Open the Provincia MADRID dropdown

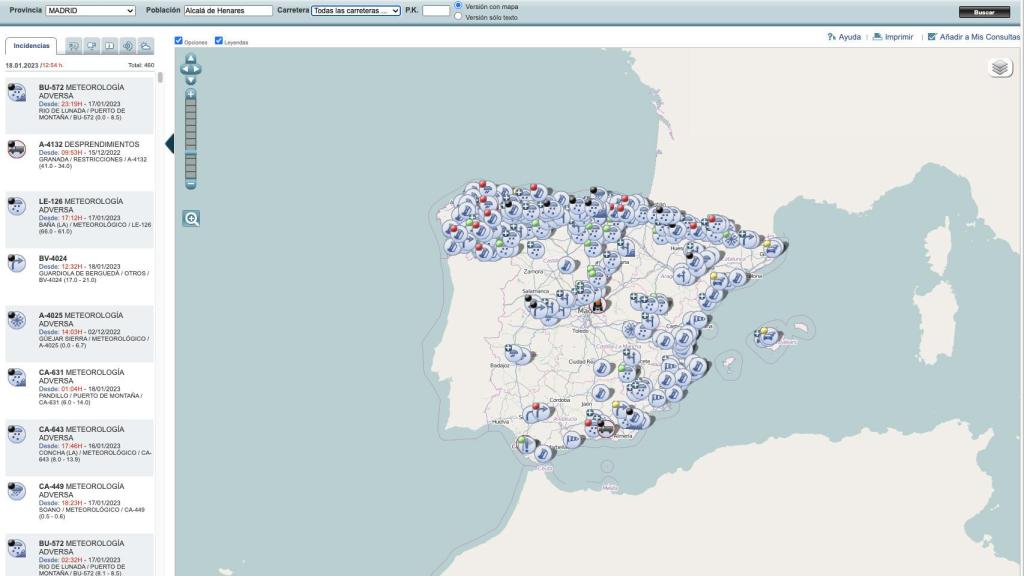point(90,10)
